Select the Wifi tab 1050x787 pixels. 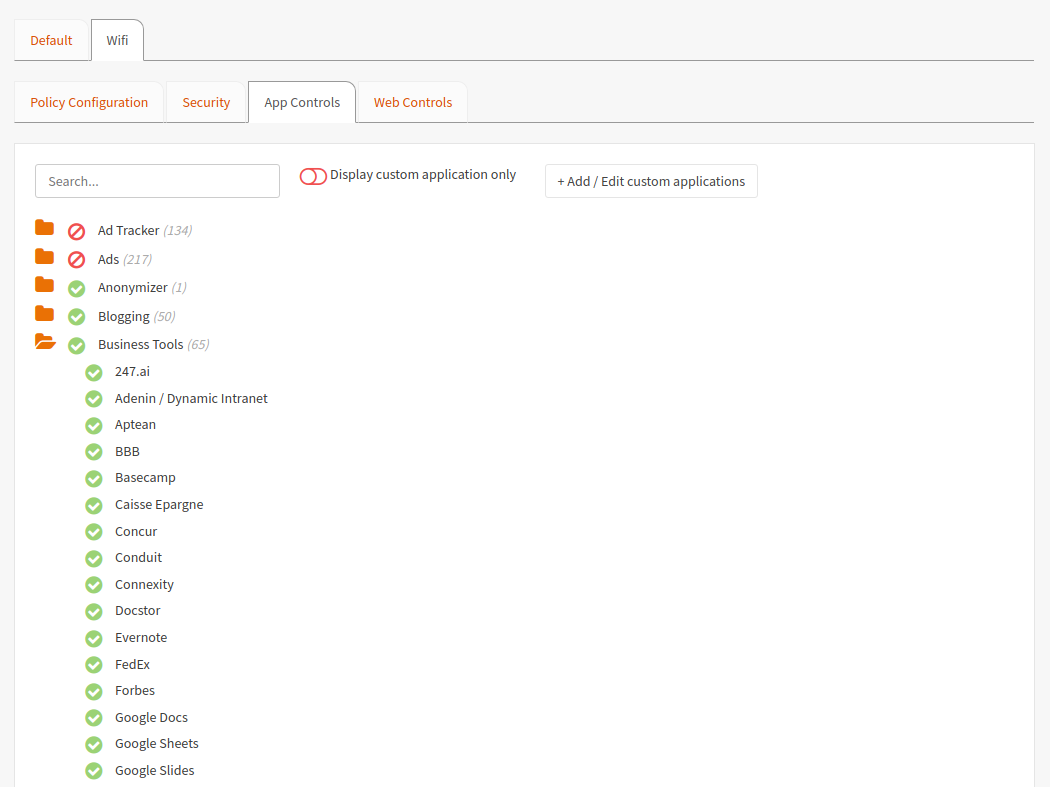[117, 40]
